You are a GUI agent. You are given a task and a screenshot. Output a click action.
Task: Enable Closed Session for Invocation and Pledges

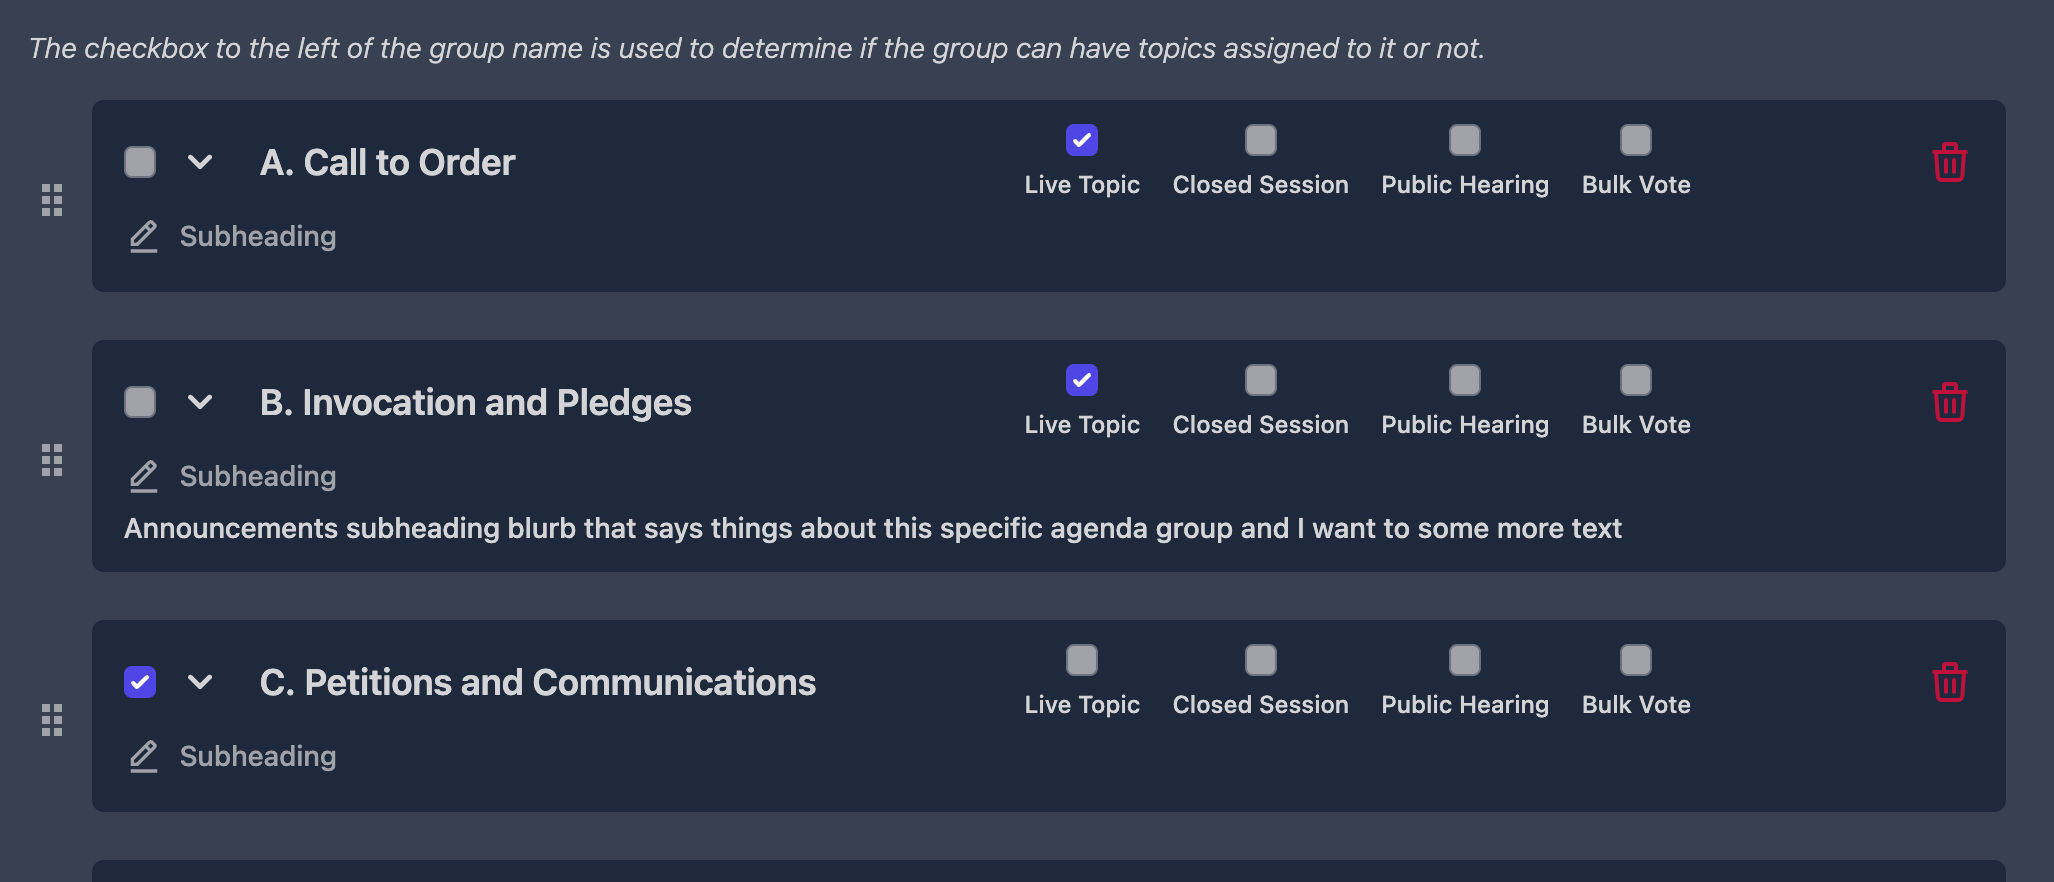(x=1261, y=380)
